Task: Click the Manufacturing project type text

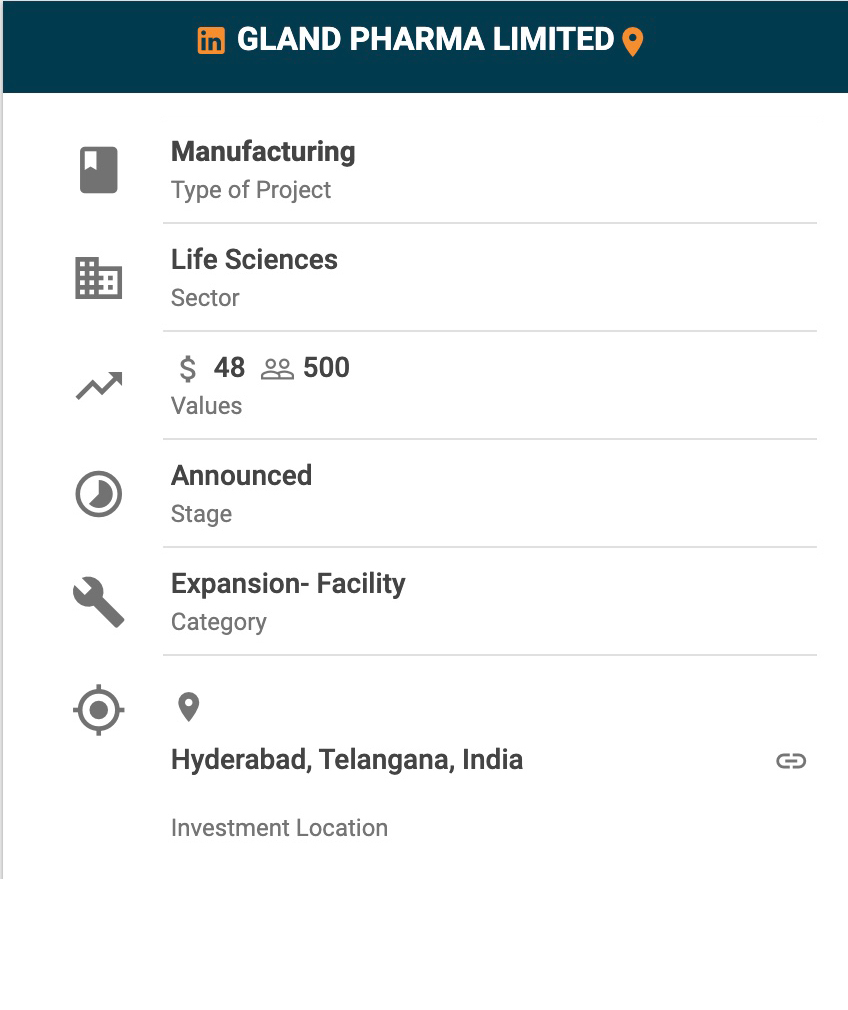Action: (x=263, y=152)
